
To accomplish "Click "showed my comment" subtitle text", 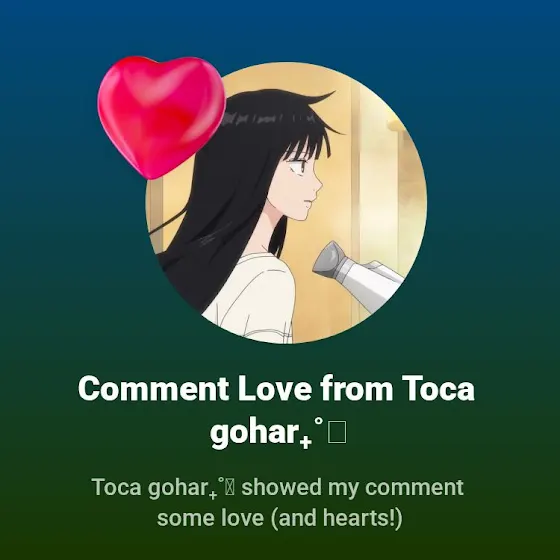I will coord(352,488).
